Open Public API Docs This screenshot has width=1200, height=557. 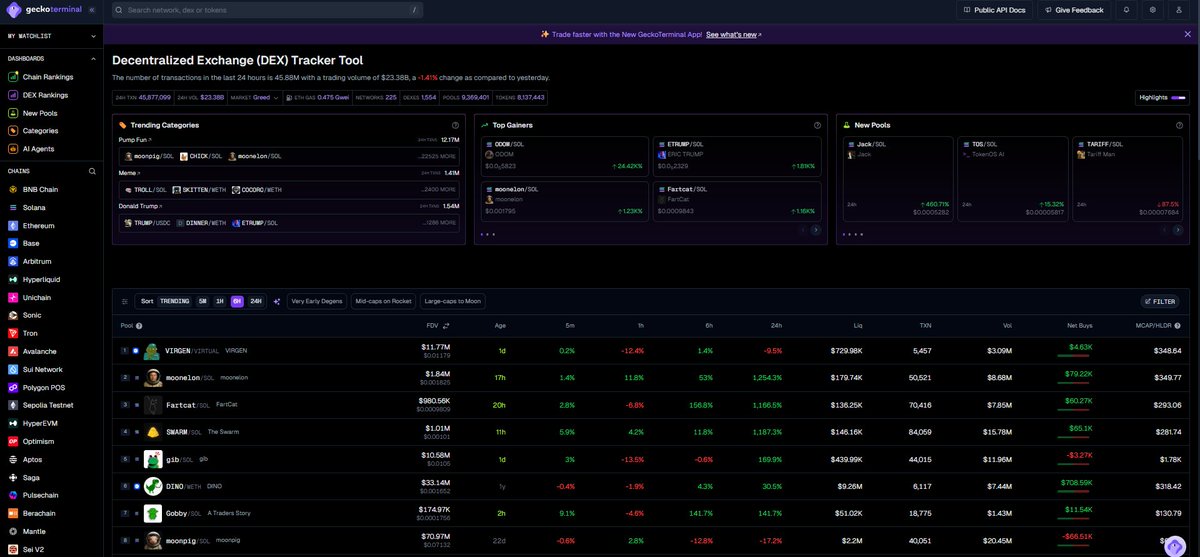tap(993, 10)
